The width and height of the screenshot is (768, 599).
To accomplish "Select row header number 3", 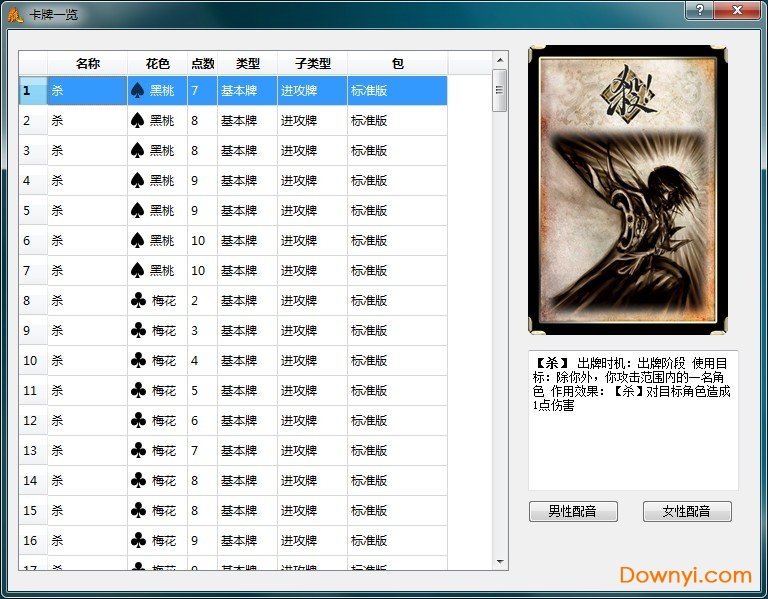I will point(33,150).
